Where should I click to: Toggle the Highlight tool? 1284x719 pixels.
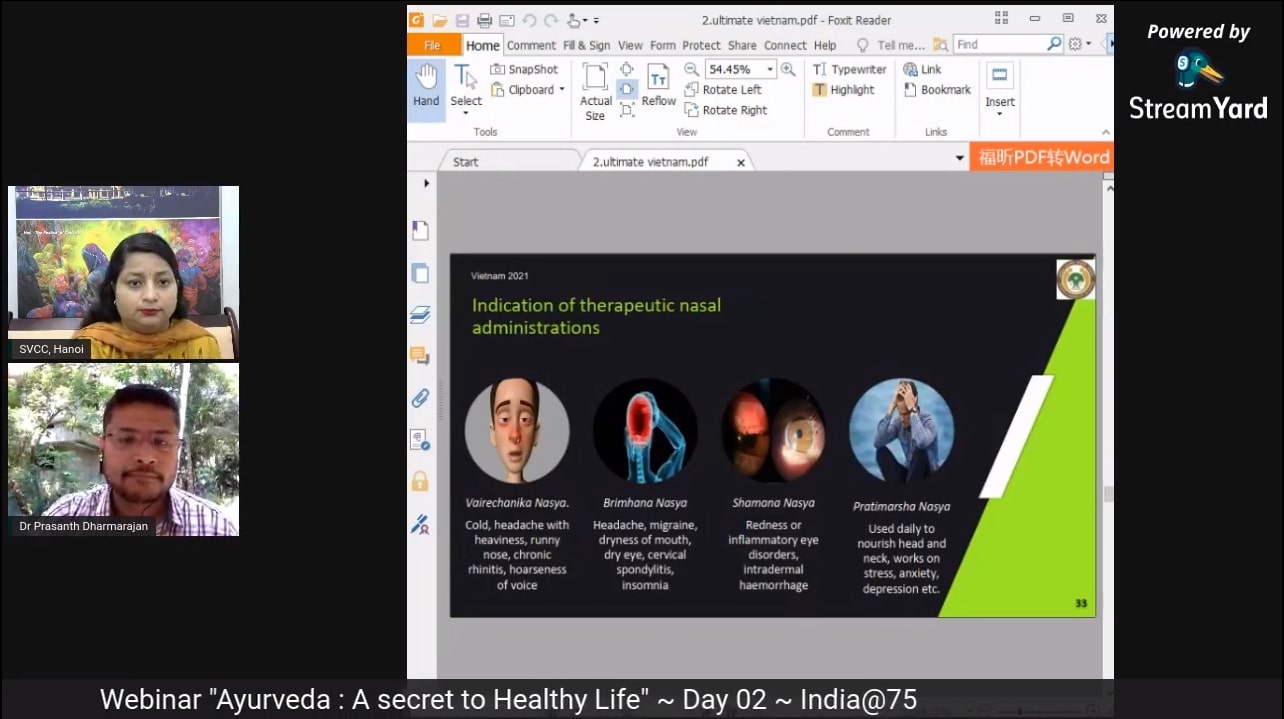tap(843, 90)
